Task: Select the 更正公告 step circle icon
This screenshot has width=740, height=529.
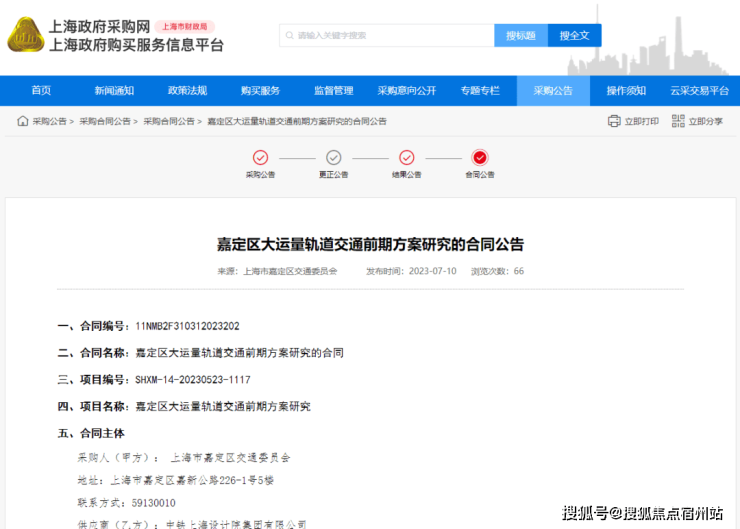Action: [334, 157]
